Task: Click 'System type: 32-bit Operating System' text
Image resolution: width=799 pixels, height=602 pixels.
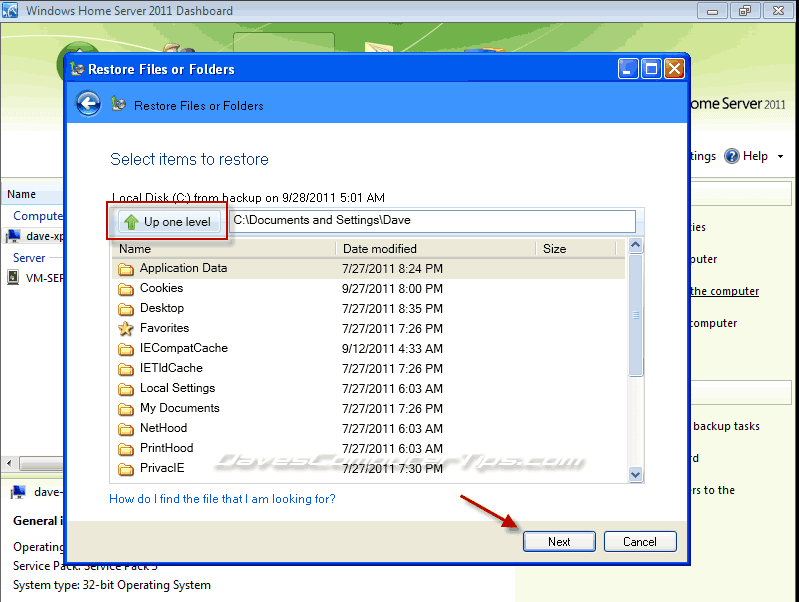Action: 112,585
